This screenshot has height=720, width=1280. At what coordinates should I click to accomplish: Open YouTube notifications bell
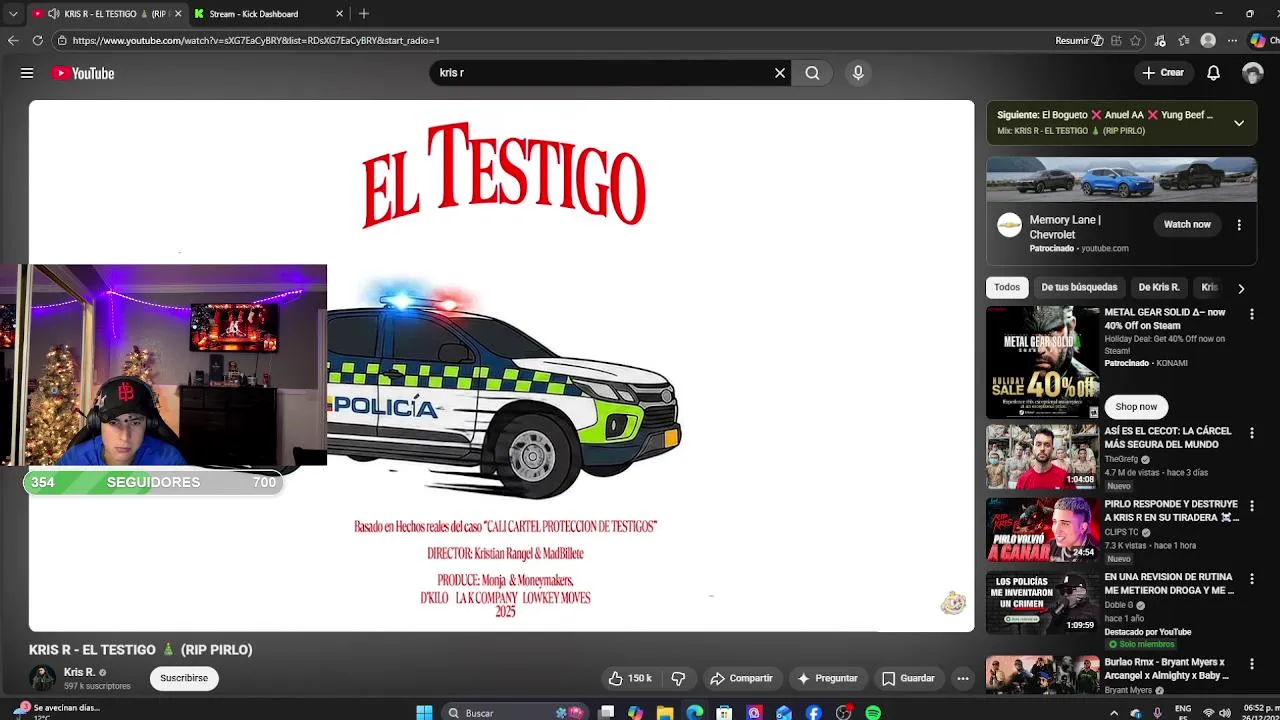coord(1213,73)
